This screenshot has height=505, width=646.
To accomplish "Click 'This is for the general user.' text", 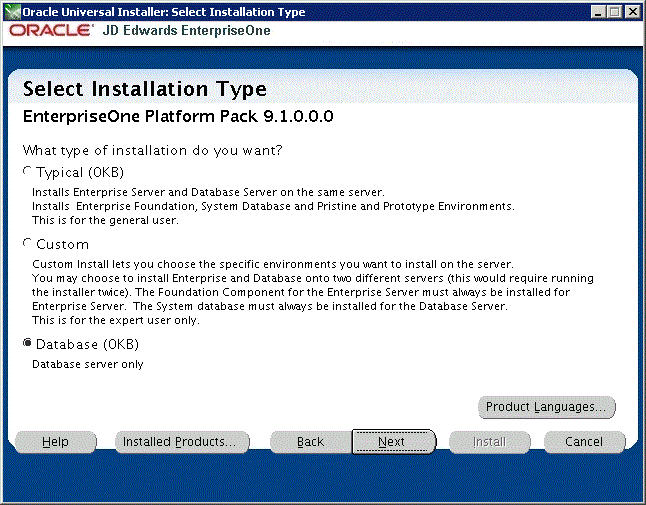I will 105,220.
